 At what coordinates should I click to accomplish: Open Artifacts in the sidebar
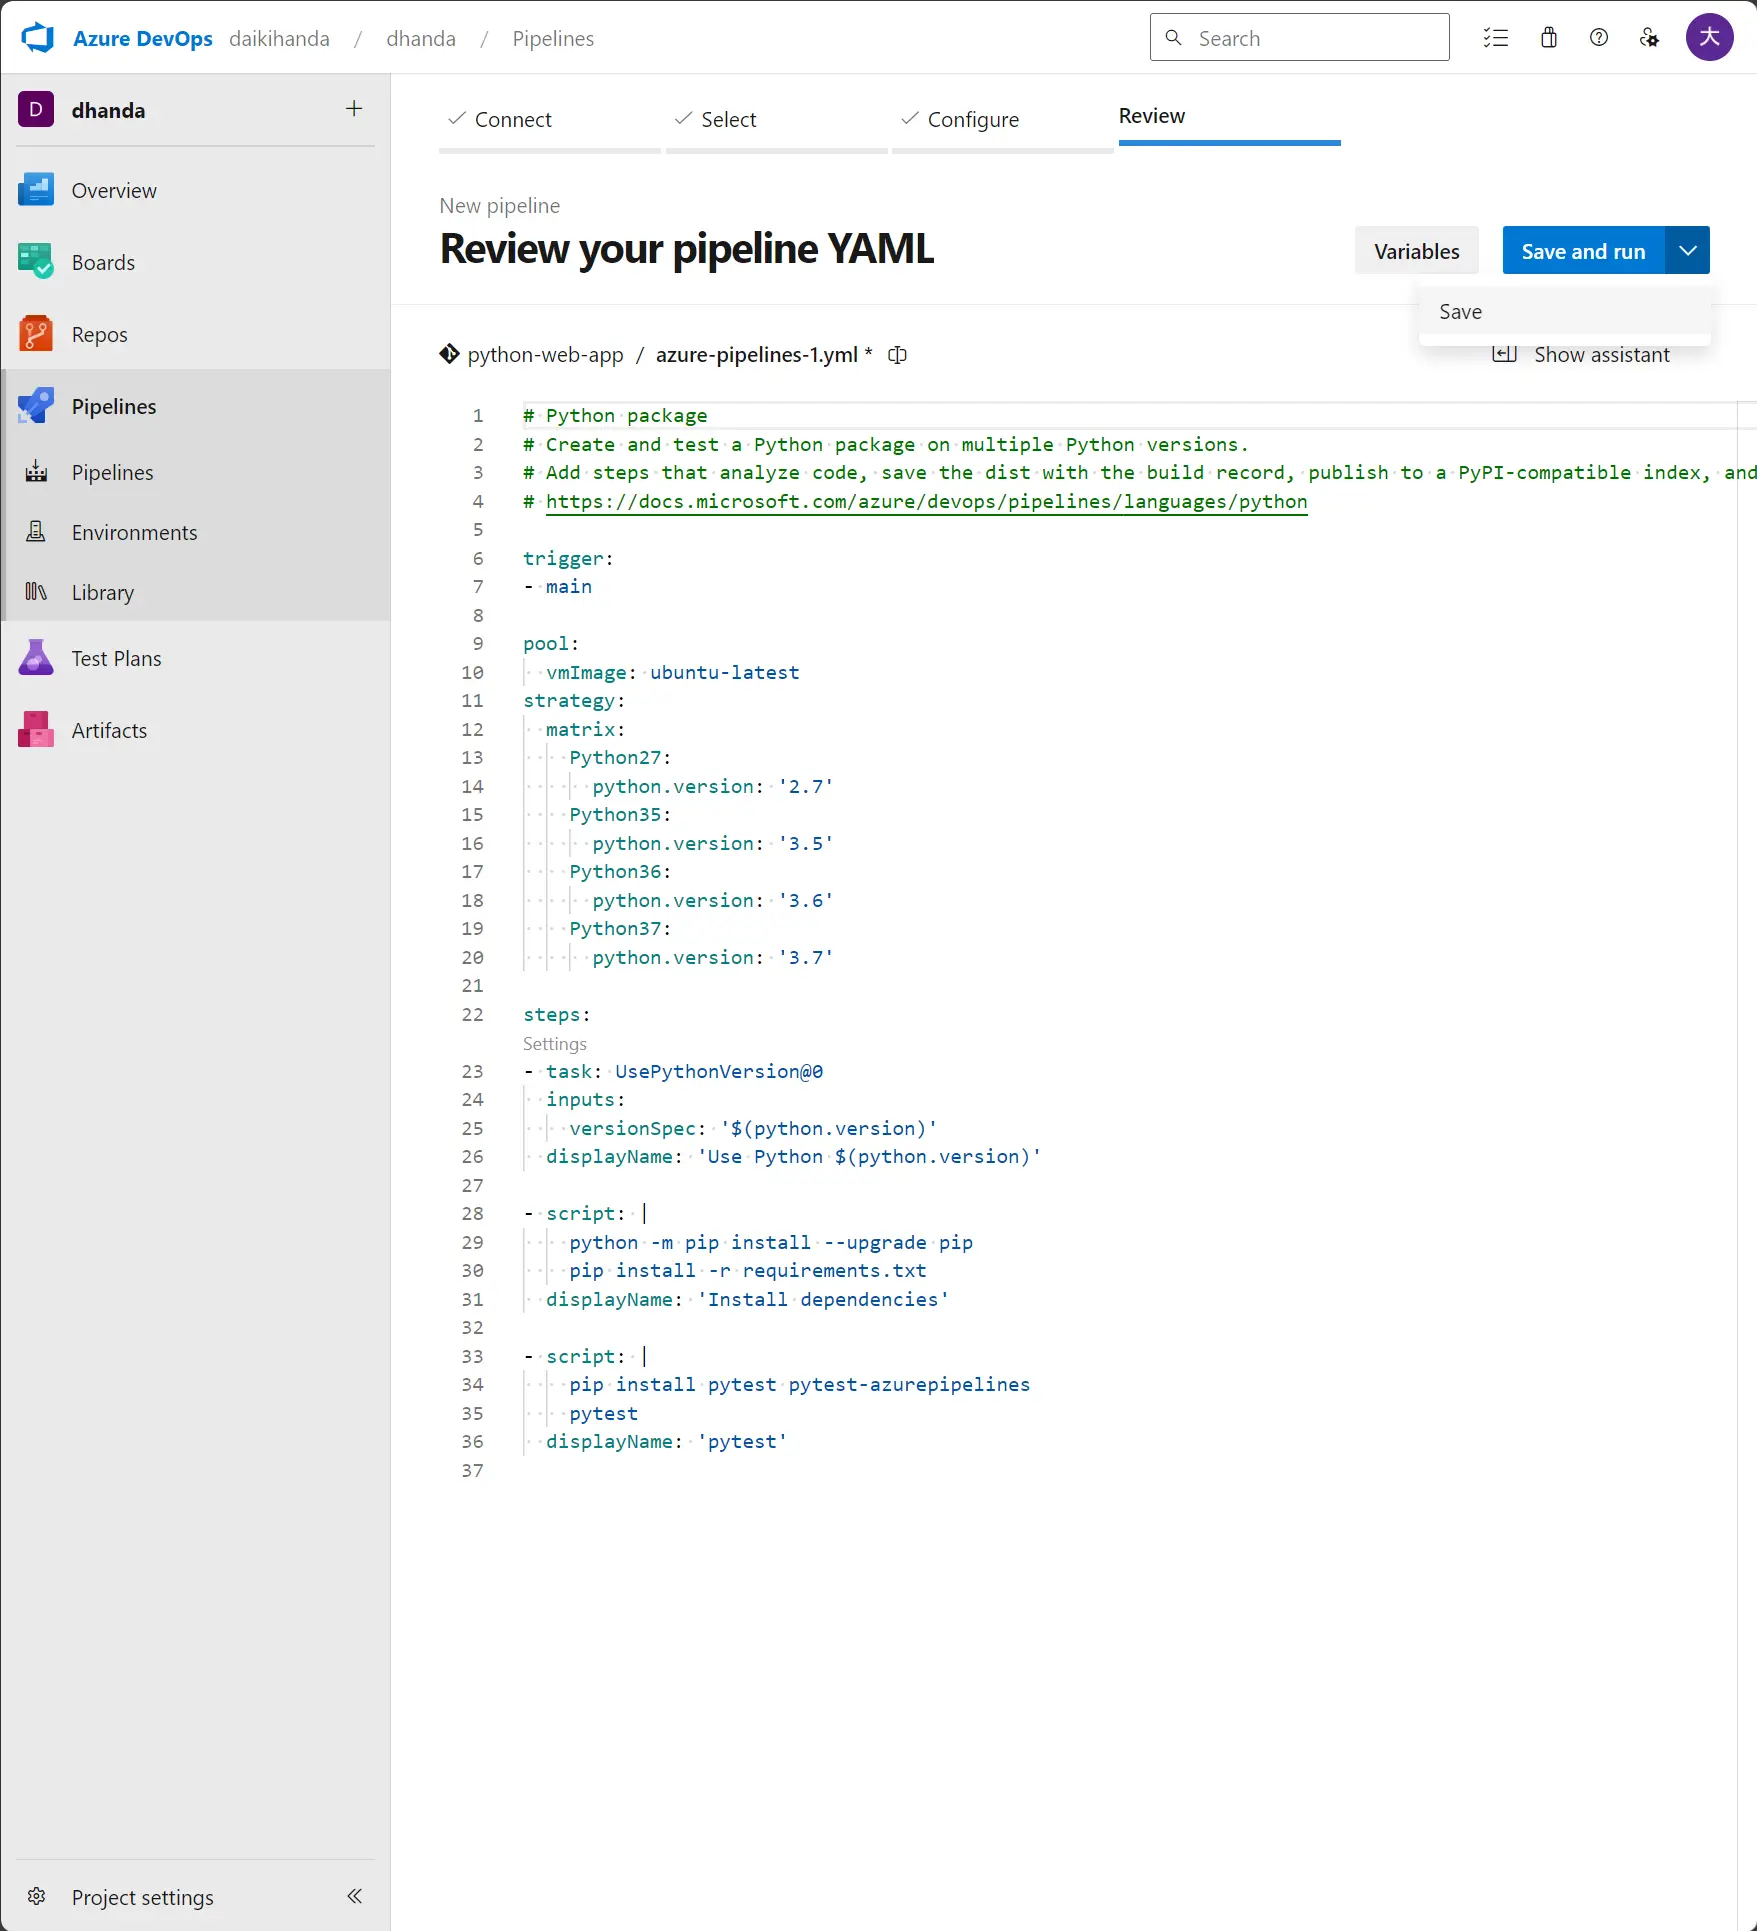[196, 730]
